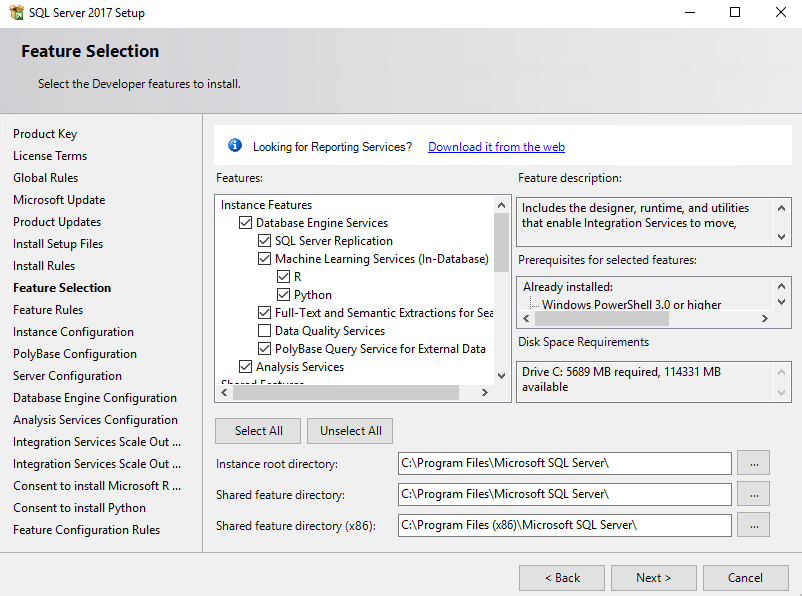Select Instance Features tree heading
The width and height of the screenshot is (802, 596).
(266, 205)
